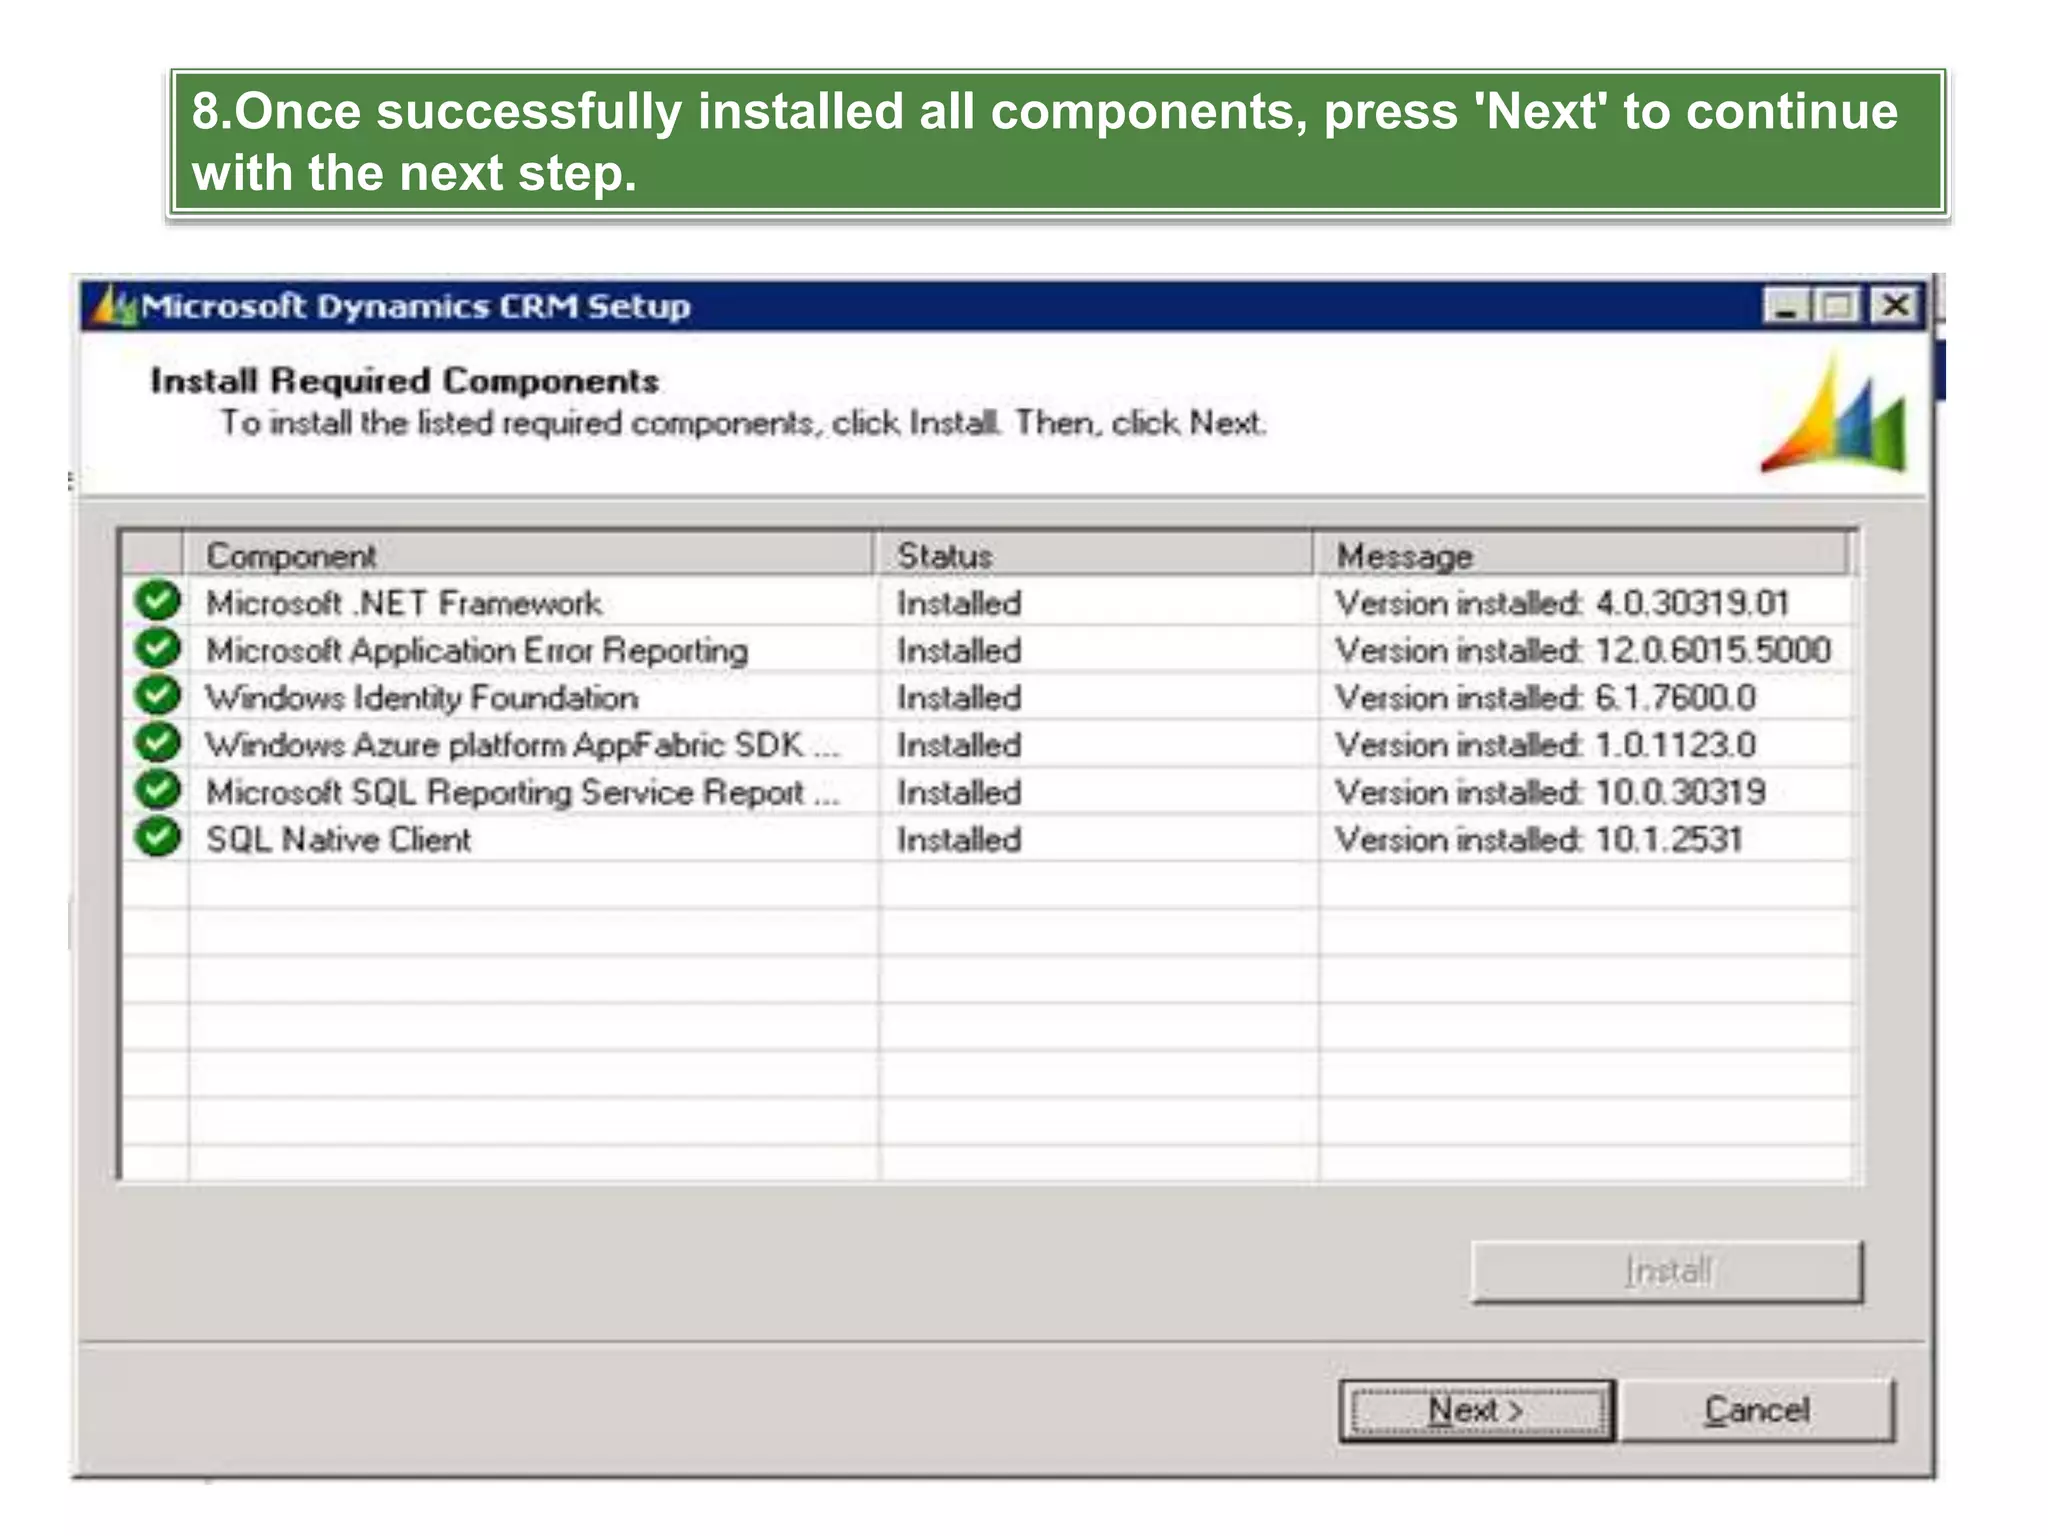This screenshot has width=2048, height=1536.
Task: Sort by the Status column header
Action: click(1093, 555)
